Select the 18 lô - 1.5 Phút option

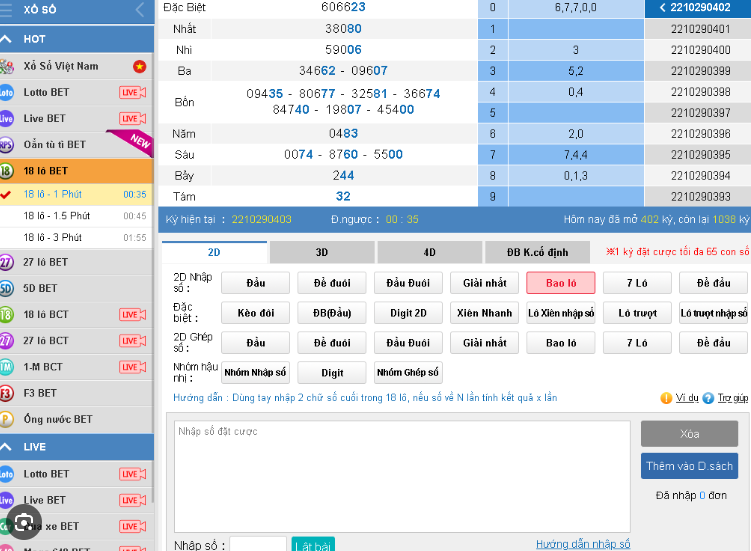(57, 216)
